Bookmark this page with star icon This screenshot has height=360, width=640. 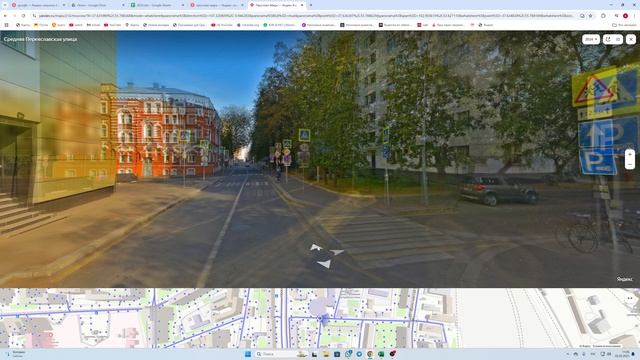591,16
